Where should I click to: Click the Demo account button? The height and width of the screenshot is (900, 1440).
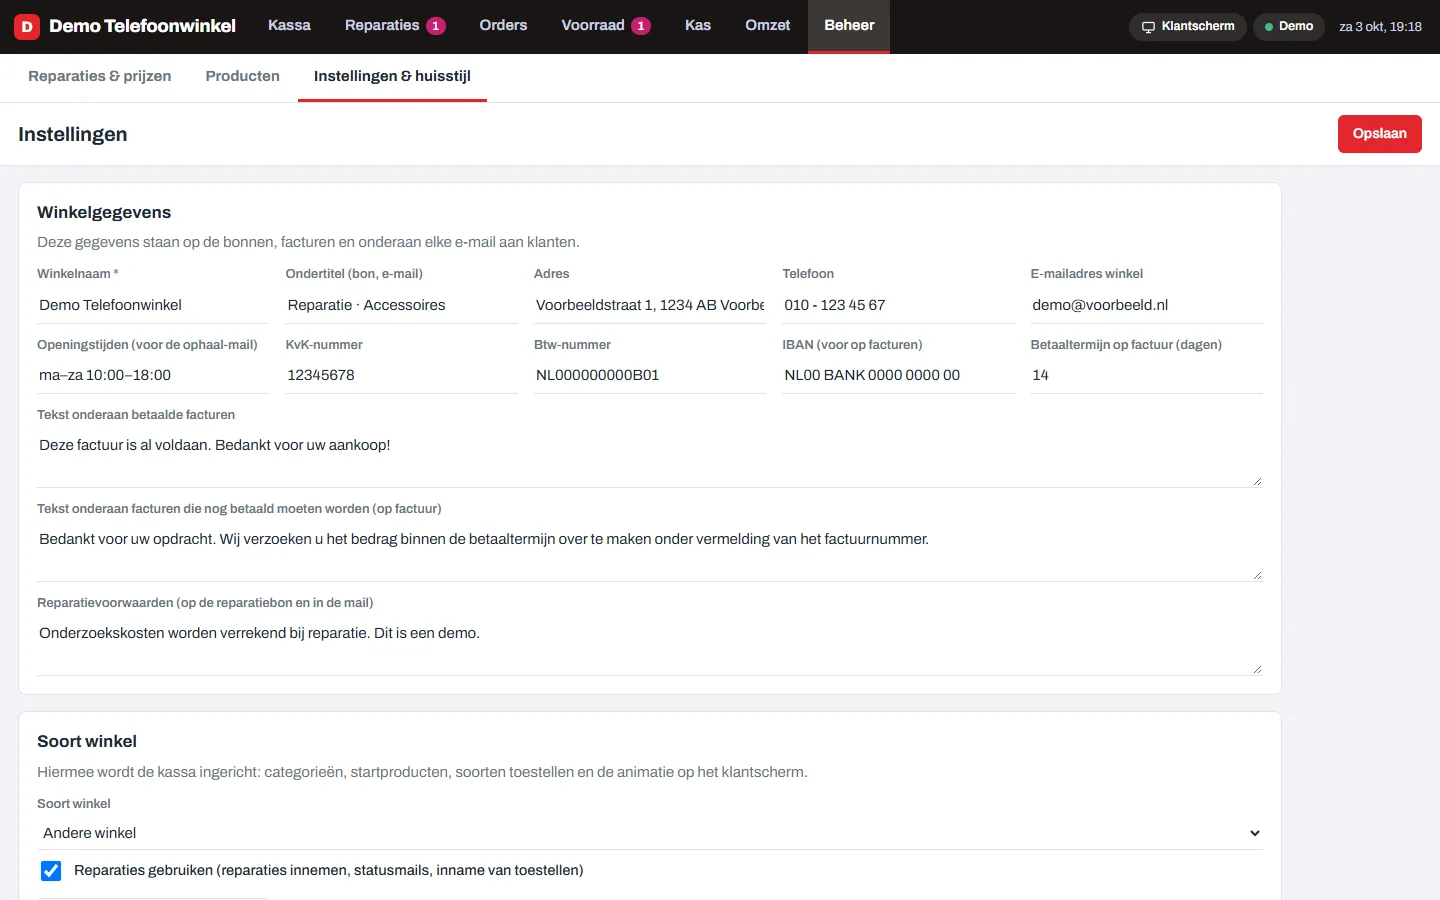[x=1289, y=27]
